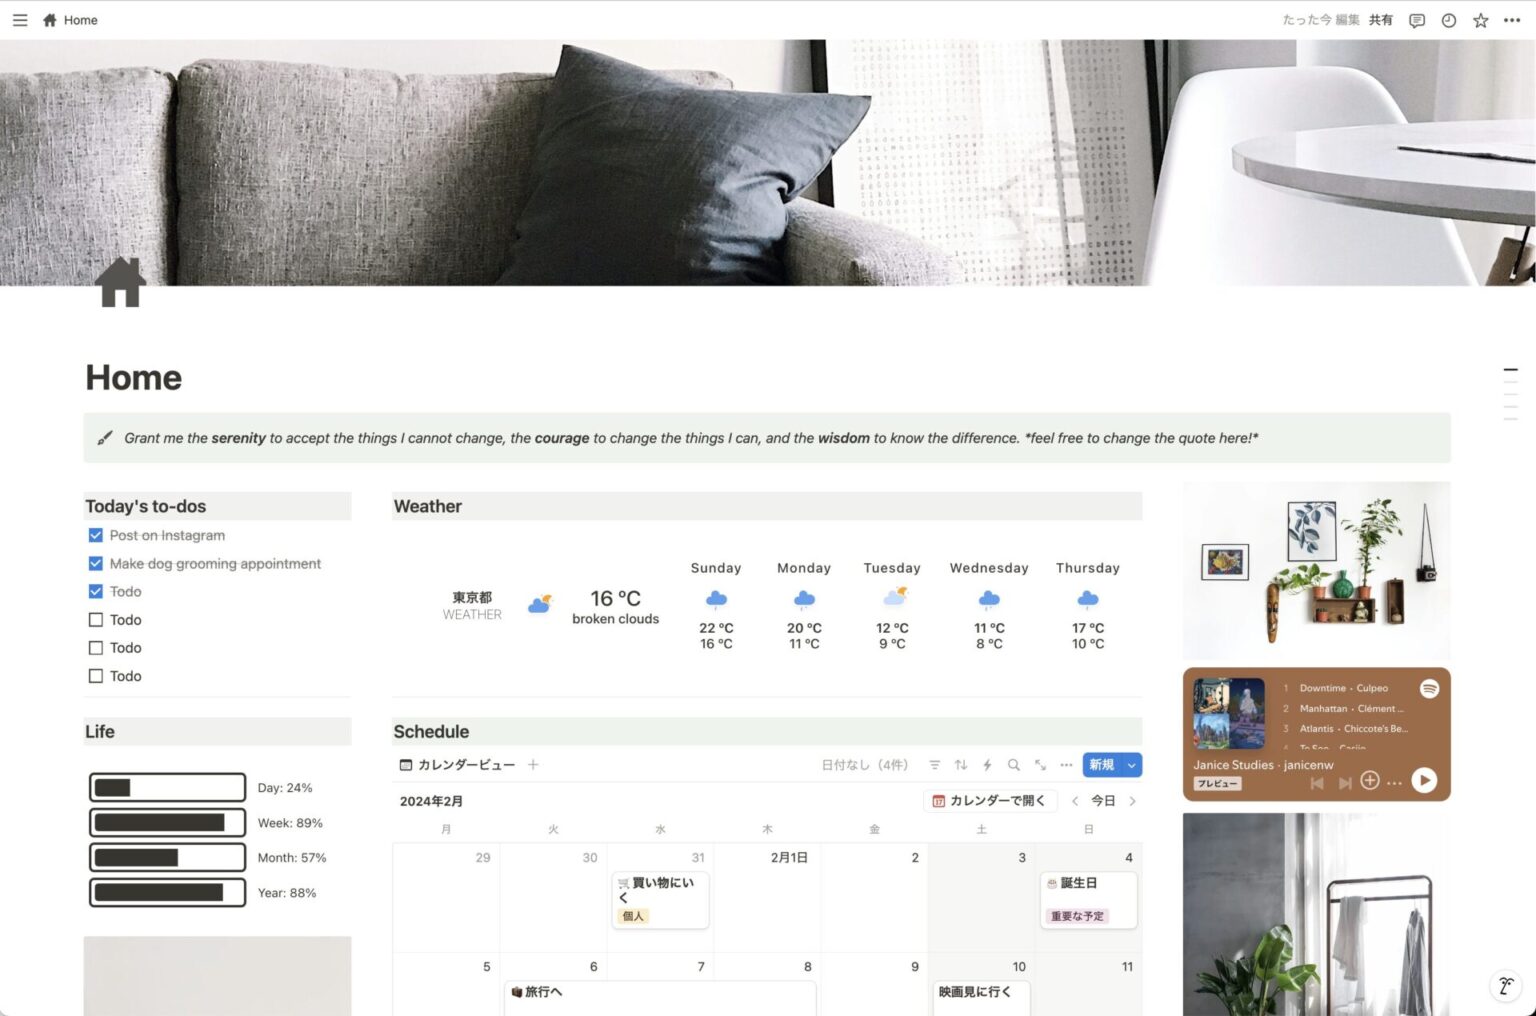Click the Week 89% progress bar

tap(167, 822)
